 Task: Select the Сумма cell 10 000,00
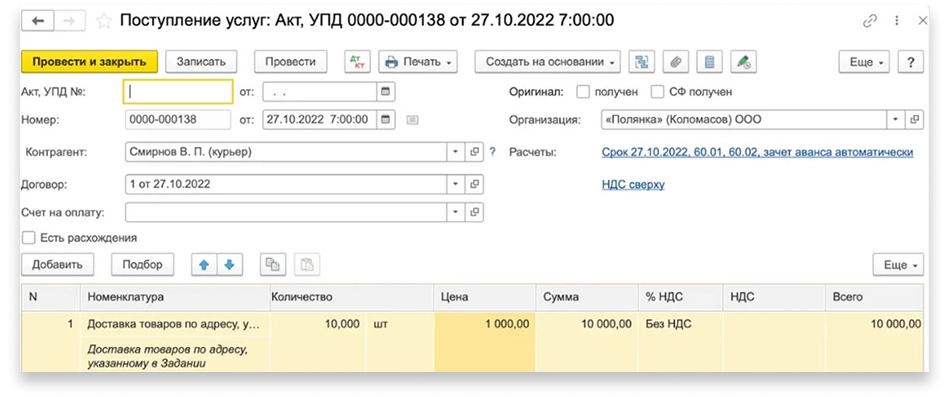pos(587,324)
